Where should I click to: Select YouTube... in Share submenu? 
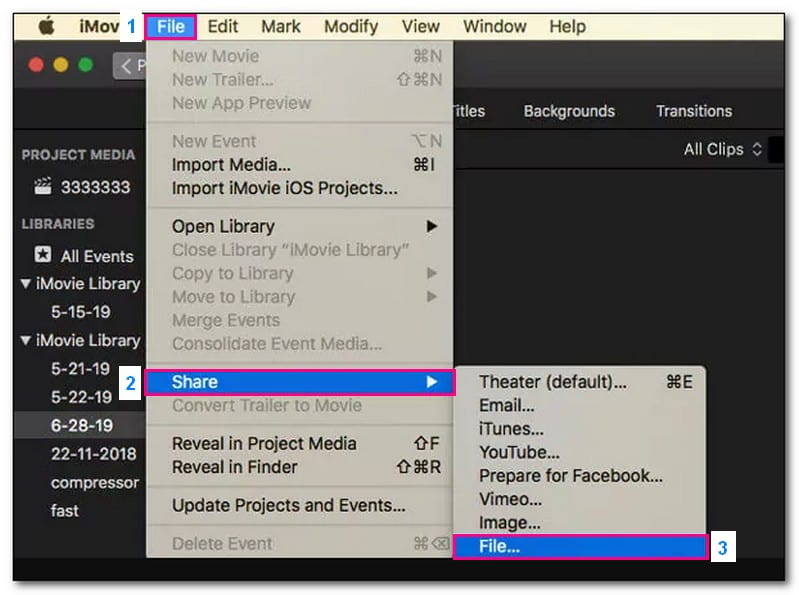[518, 453]
